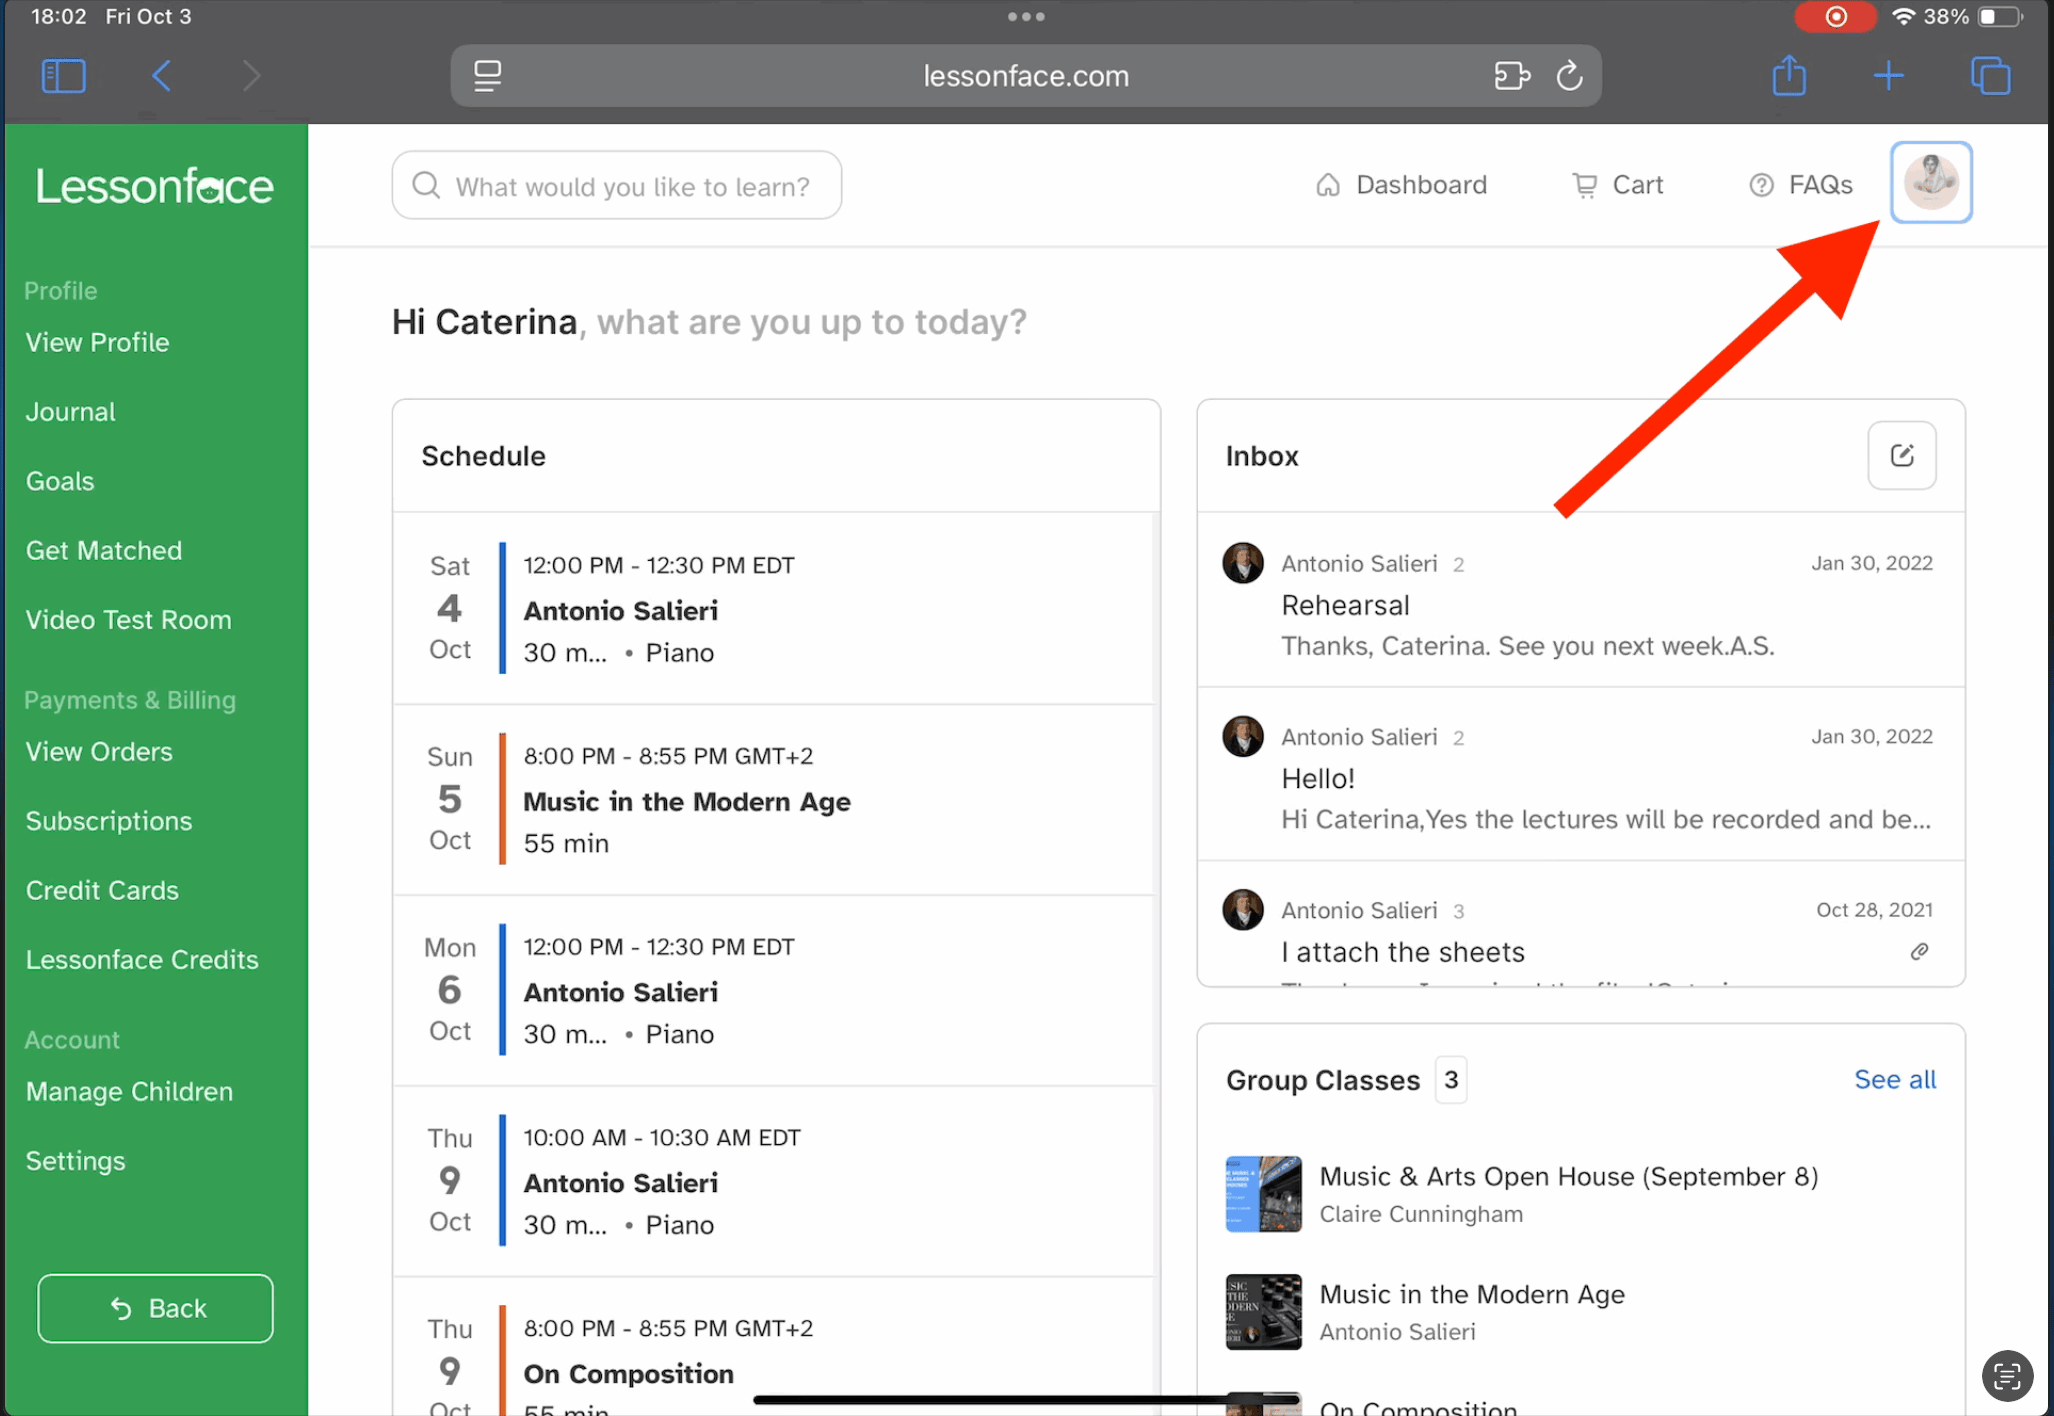
Task: Open the user profile avatar menu
Action: click(x=1931, y=182)
